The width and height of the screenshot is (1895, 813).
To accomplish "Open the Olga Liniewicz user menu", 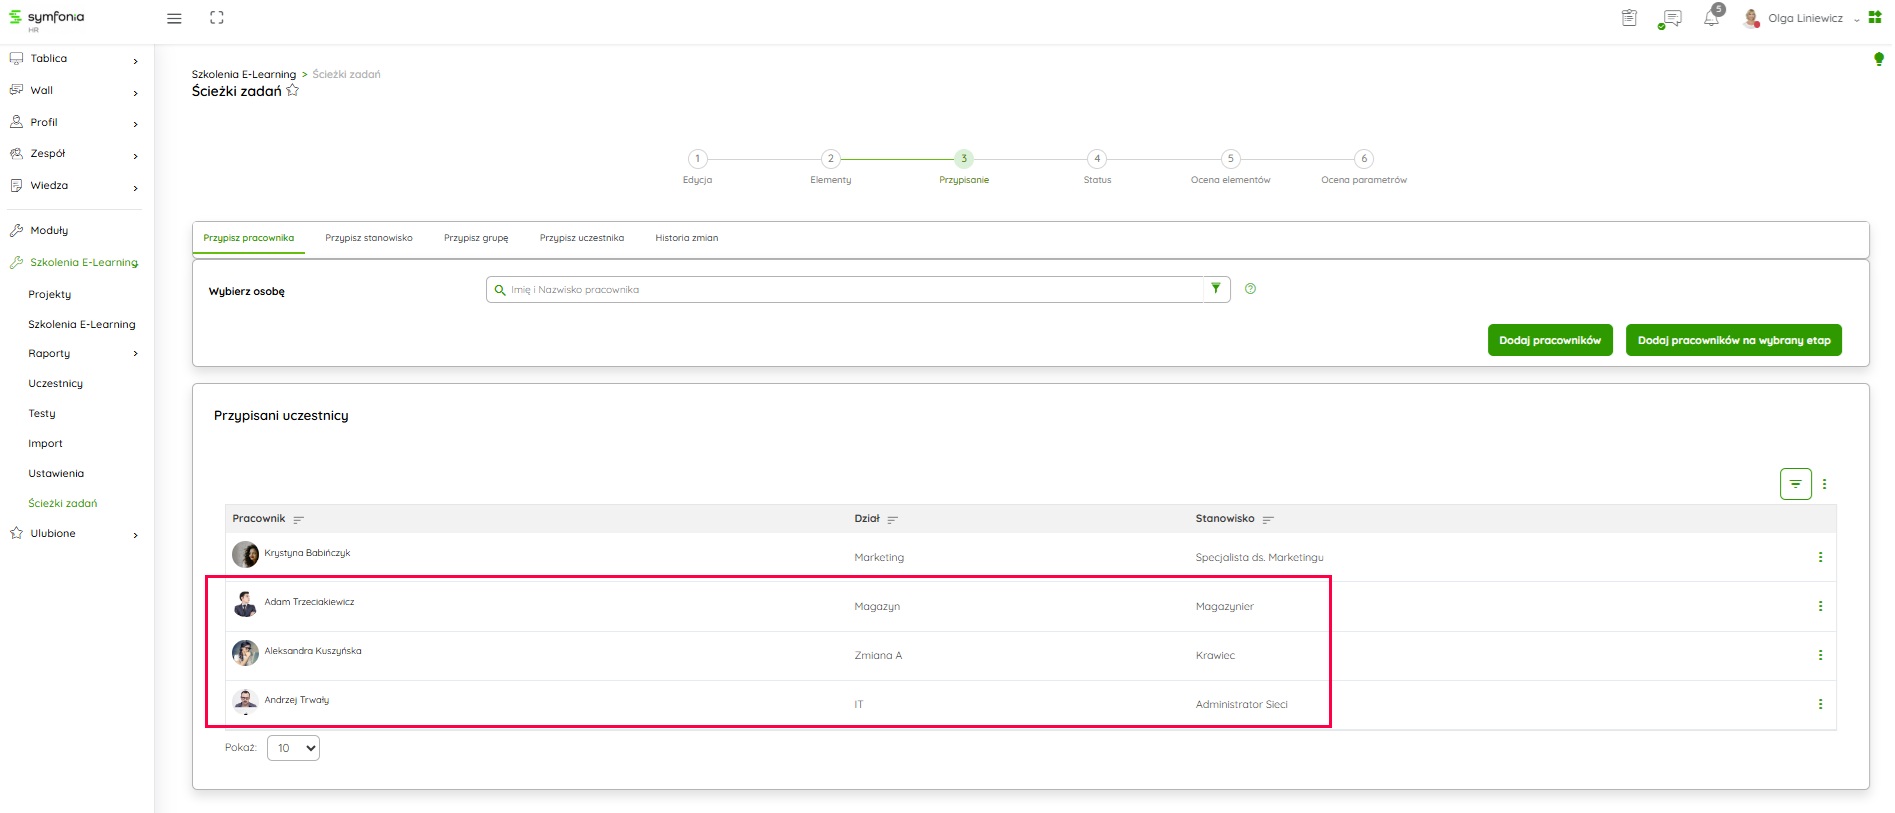I will [1804, 18].
